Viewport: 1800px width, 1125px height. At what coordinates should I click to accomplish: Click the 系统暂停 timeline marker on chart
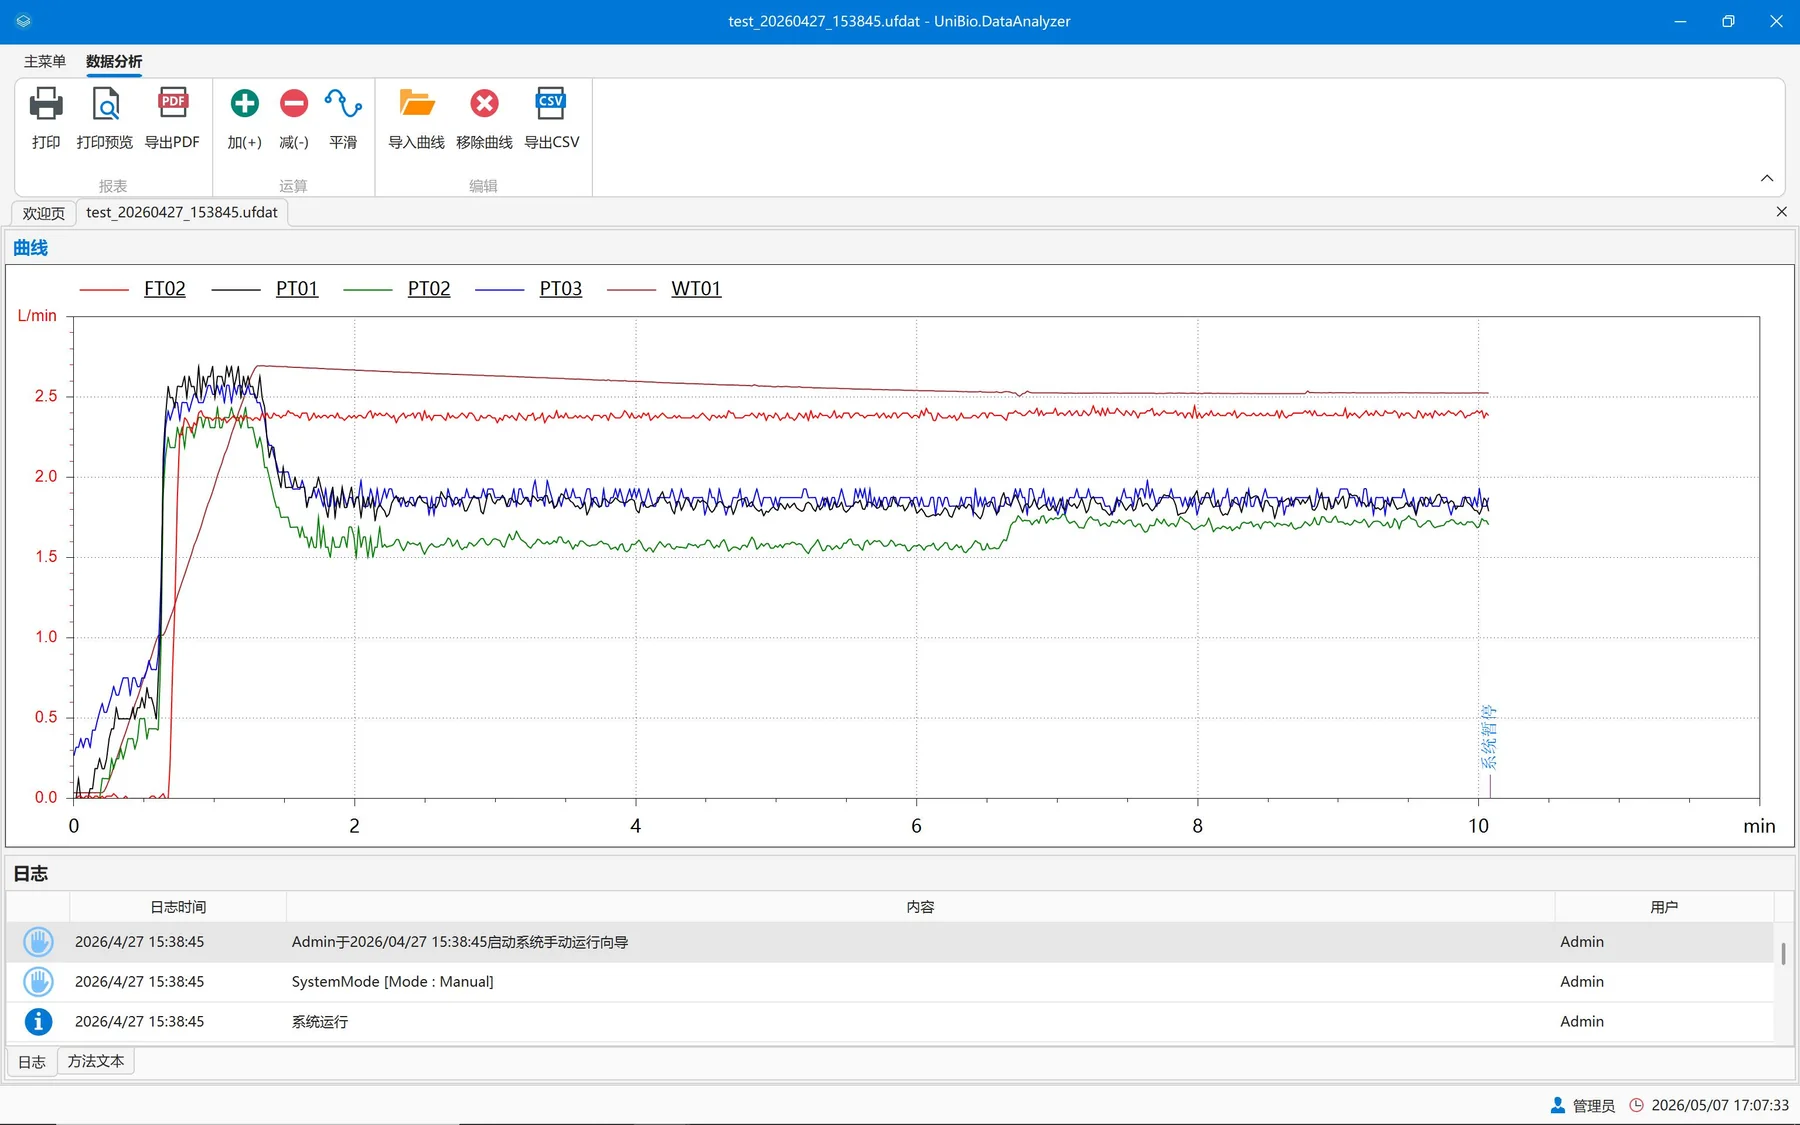tap(1488, 737)
